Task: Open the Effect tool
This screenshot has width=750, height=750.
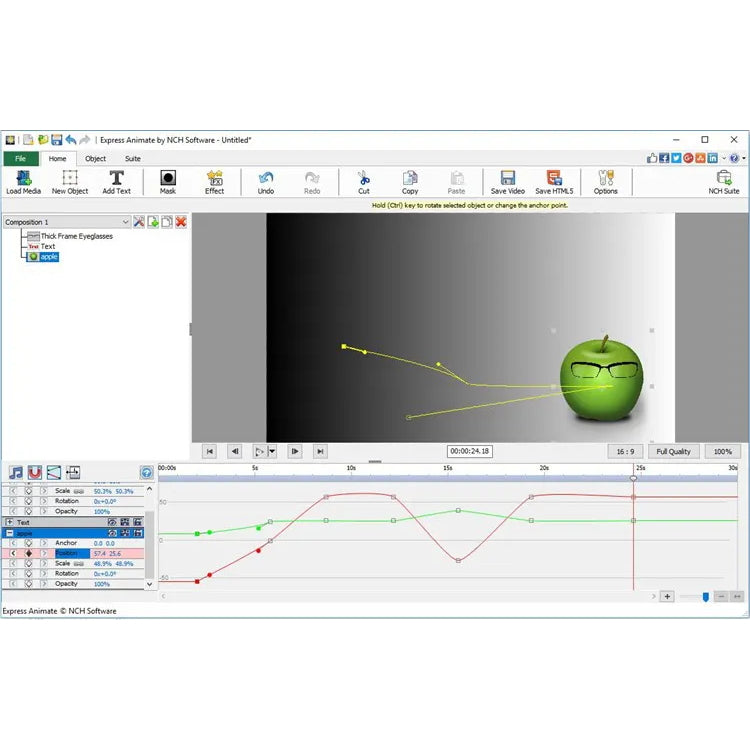Action: [x=215, y=181]
